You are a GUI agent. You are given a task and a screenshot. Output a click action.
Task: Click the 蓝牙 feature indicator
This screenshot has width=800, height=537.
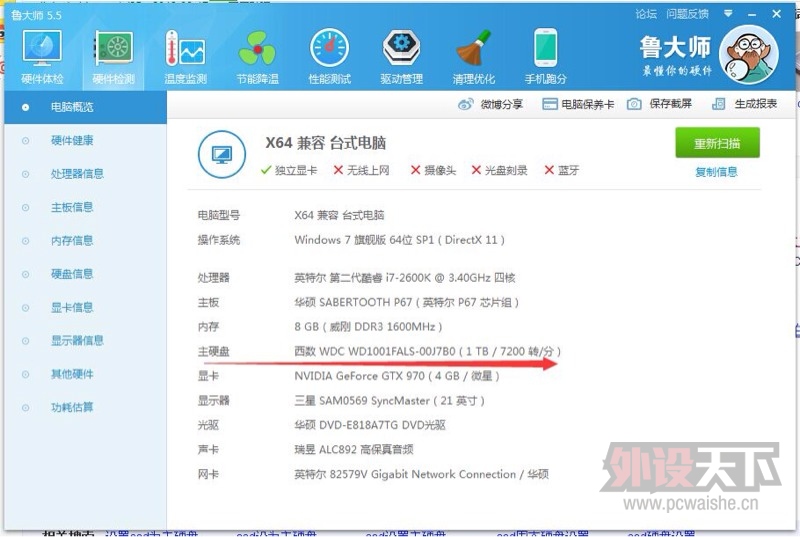click(x=562, y=170)
